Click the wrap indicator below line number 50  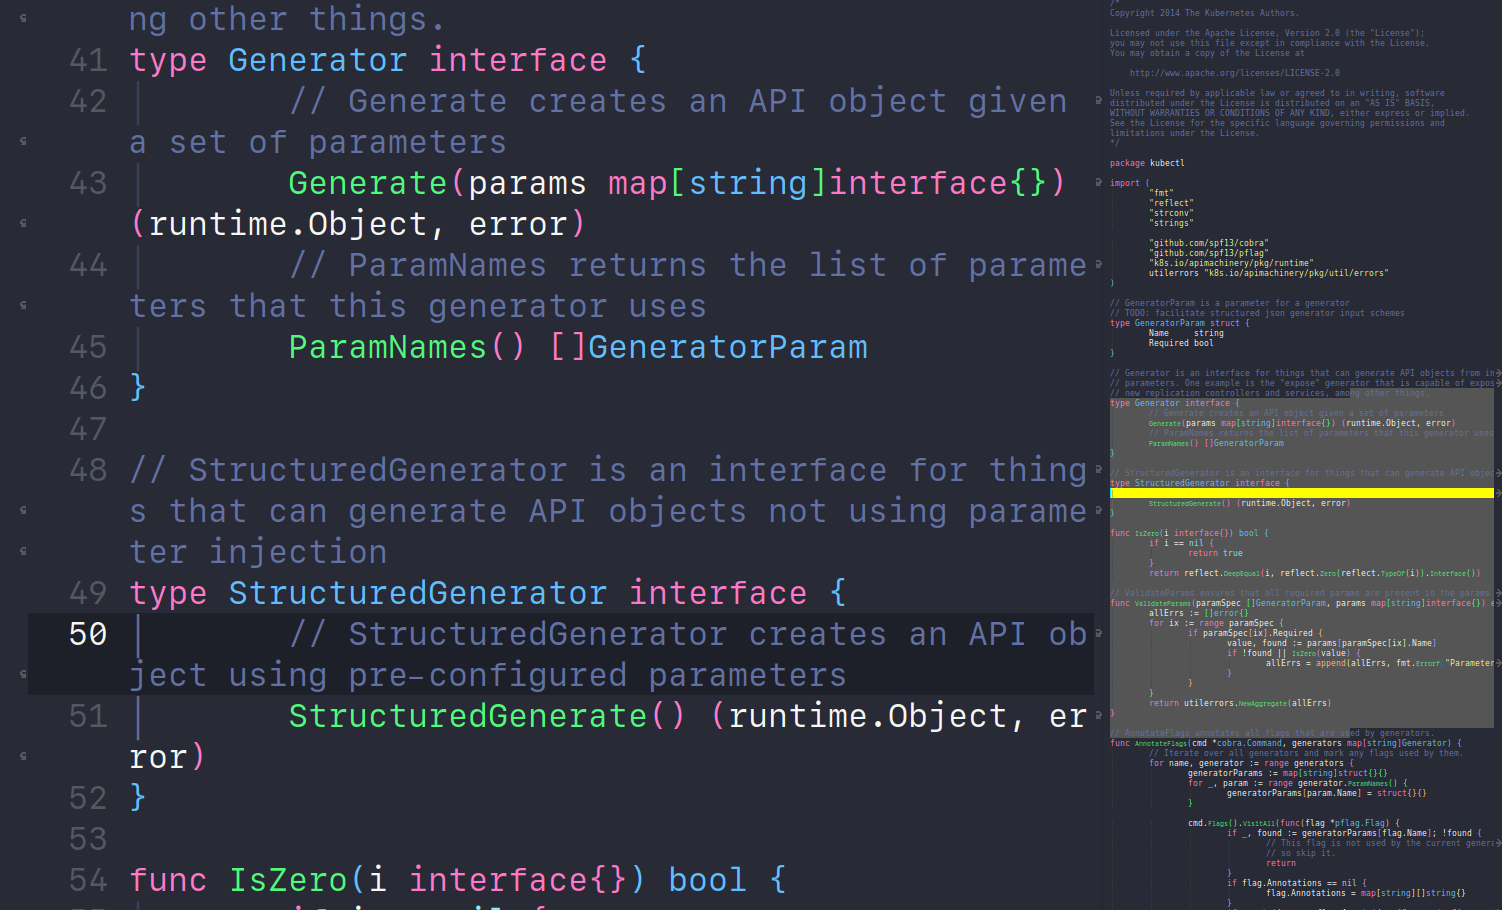(23, 675)
